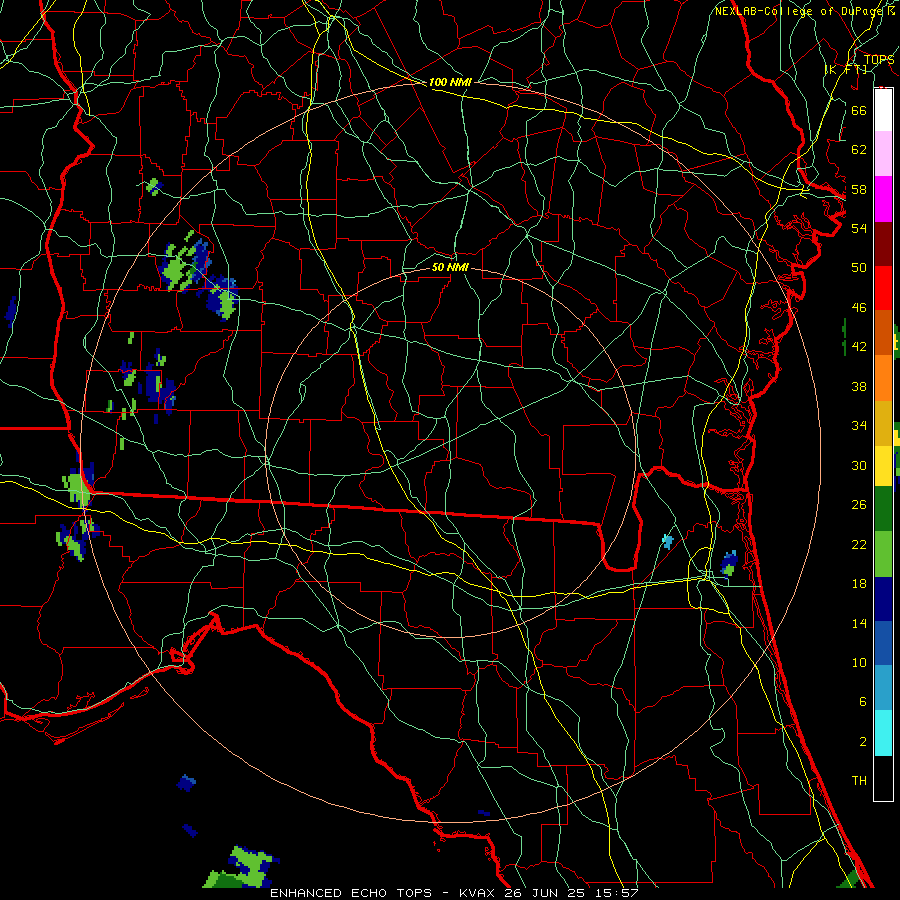Click legend value 34
This screenshot has width=900, height=900.
(859, 426)
